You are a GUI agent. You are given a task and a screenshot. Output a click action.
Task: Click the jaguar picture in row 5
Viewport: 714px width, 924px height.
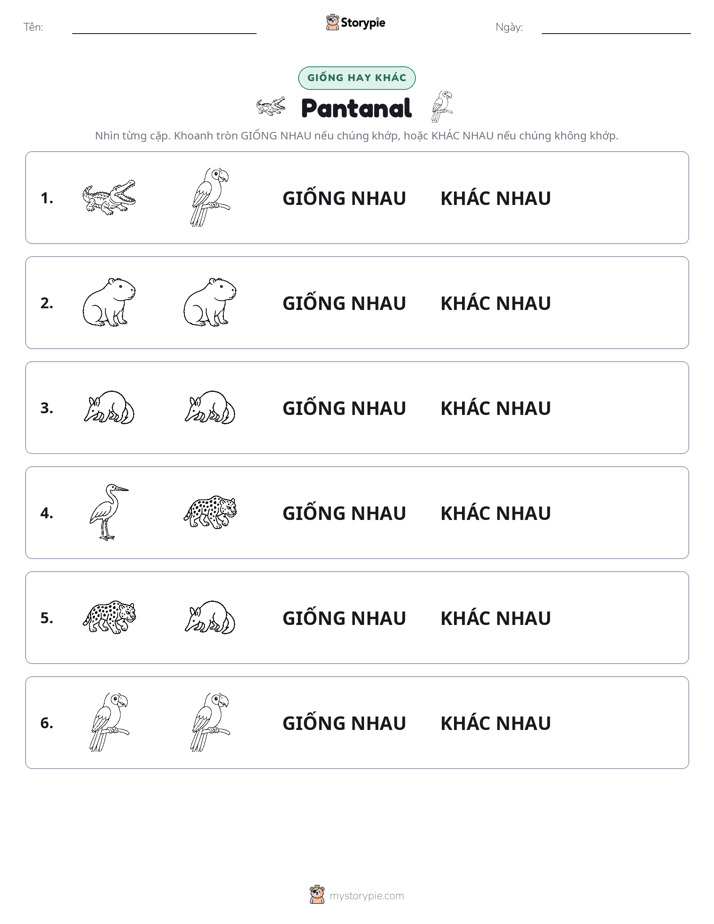pos(110,617)
